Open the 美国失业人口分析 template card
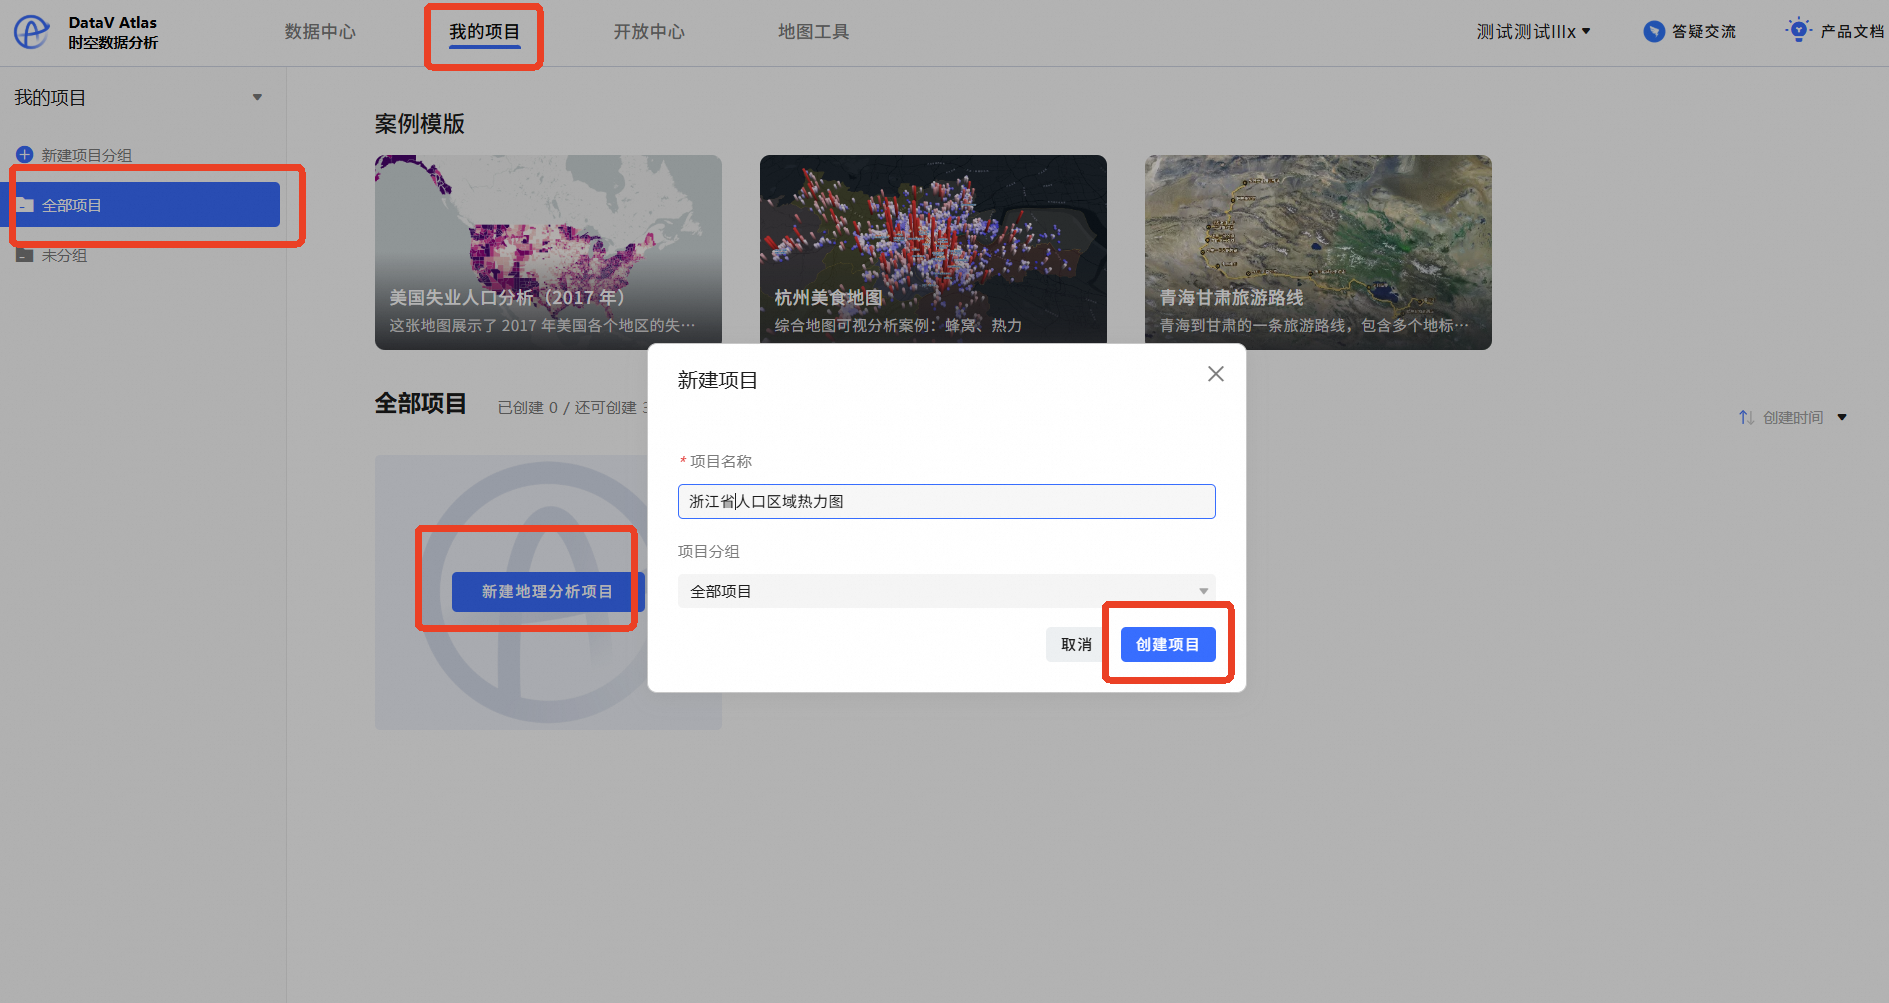Screen dimensions: 1889x1003 tap(548, 252)
